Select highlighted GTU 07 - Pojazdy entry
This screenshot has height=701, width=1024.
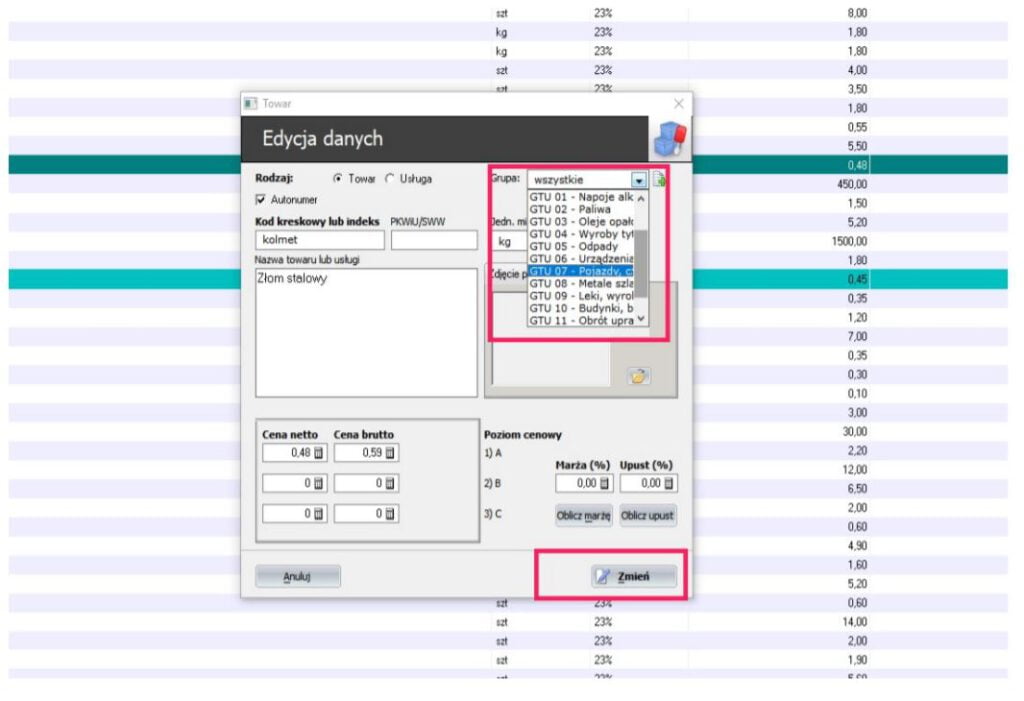580,271
